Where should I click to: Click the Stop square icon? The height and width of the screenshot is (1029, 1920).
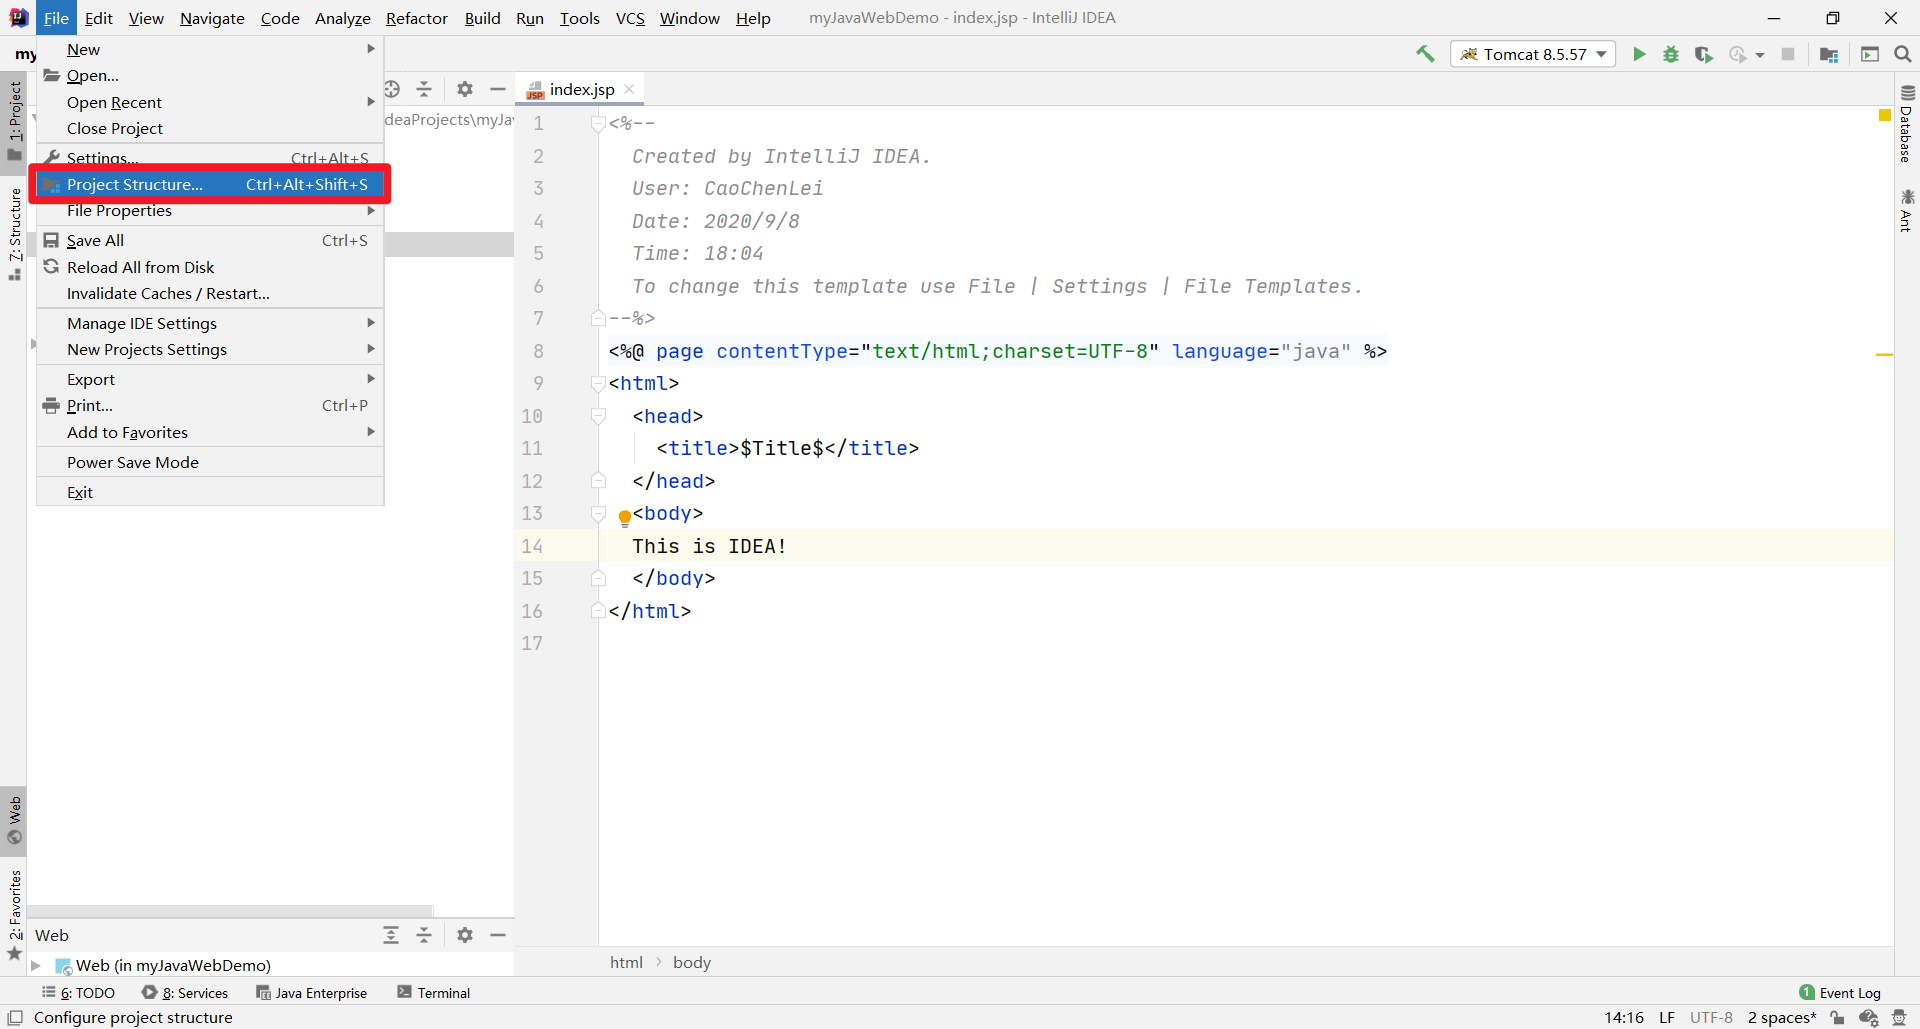1788,54
